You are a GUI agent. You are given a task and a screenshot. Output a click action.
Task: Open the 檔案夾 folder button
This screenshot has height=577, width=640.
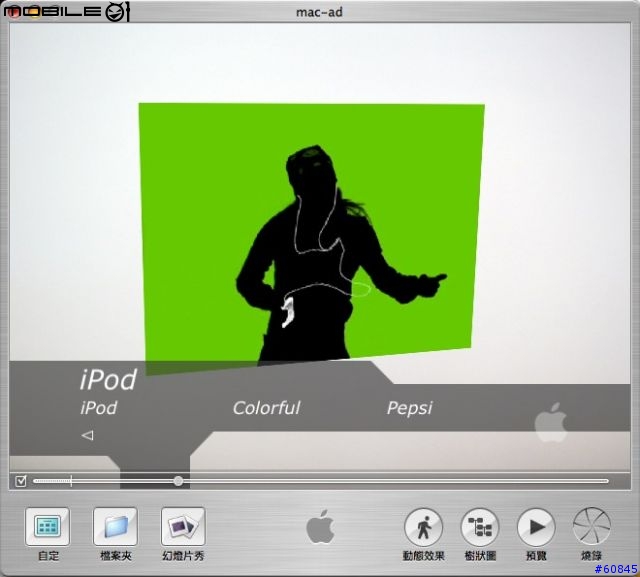pos(115,526)
